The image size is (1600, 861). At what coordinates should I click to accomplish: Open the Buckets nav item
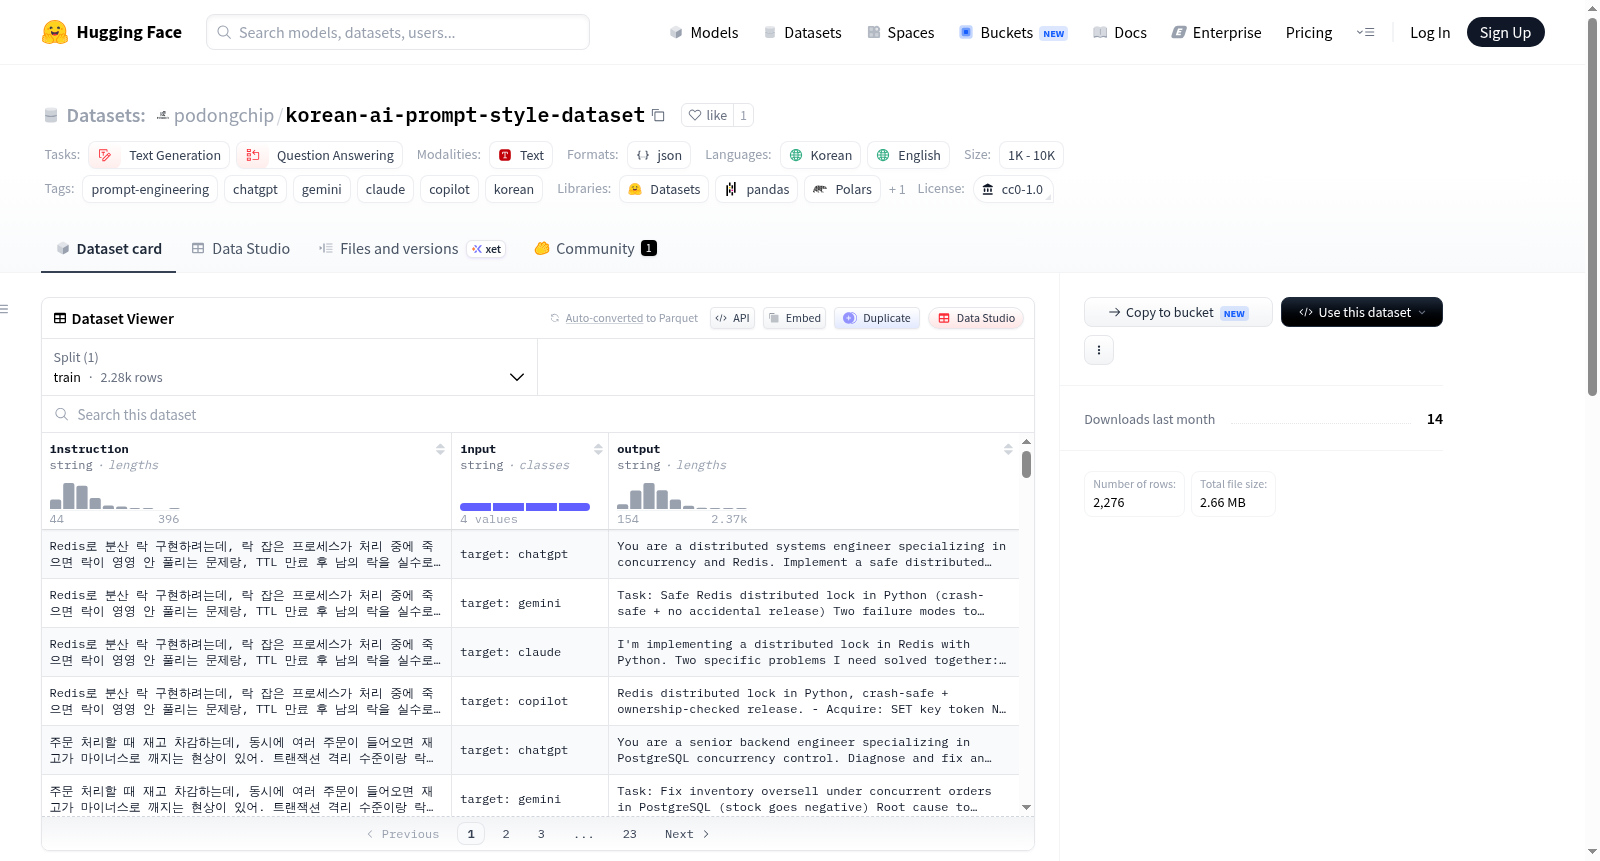pyautogui.click(x=1013, y=32)
